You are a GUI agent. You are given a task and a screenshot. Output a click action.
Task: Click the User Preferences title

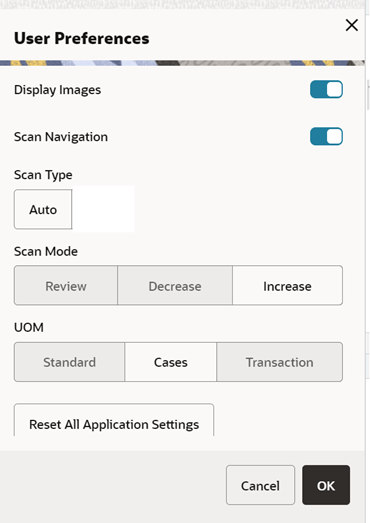click(x=81, y=38)
